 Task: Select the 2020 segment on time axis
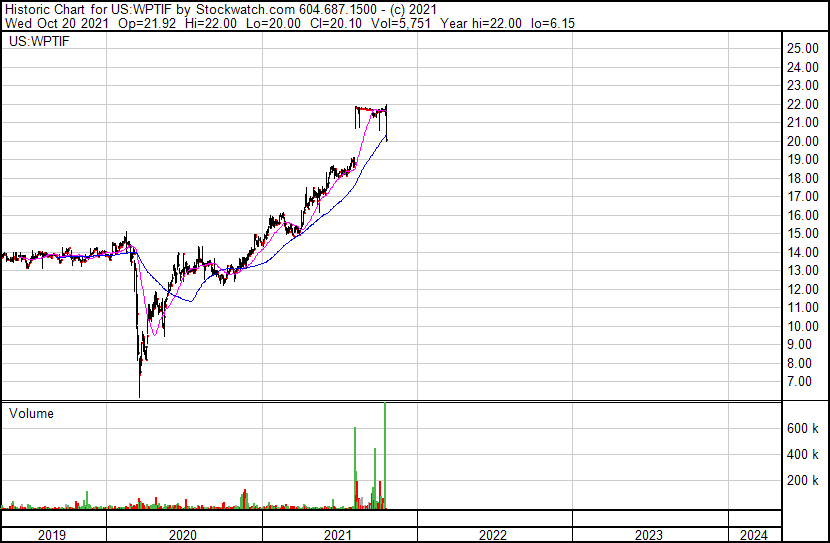[x=183, y=535]
